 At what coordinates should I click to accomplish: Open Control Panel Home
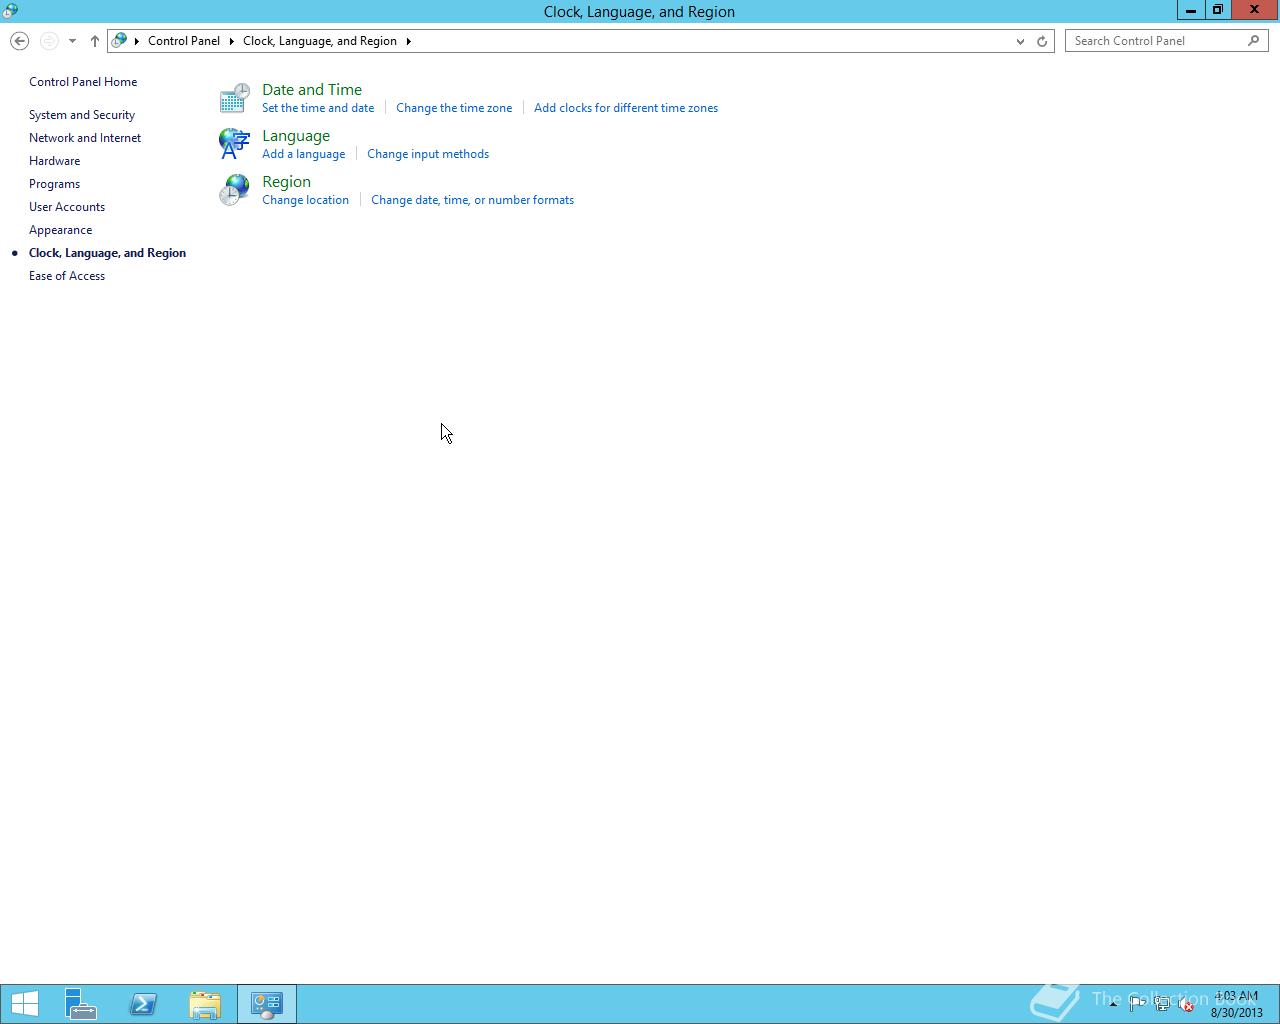(83, 82)
